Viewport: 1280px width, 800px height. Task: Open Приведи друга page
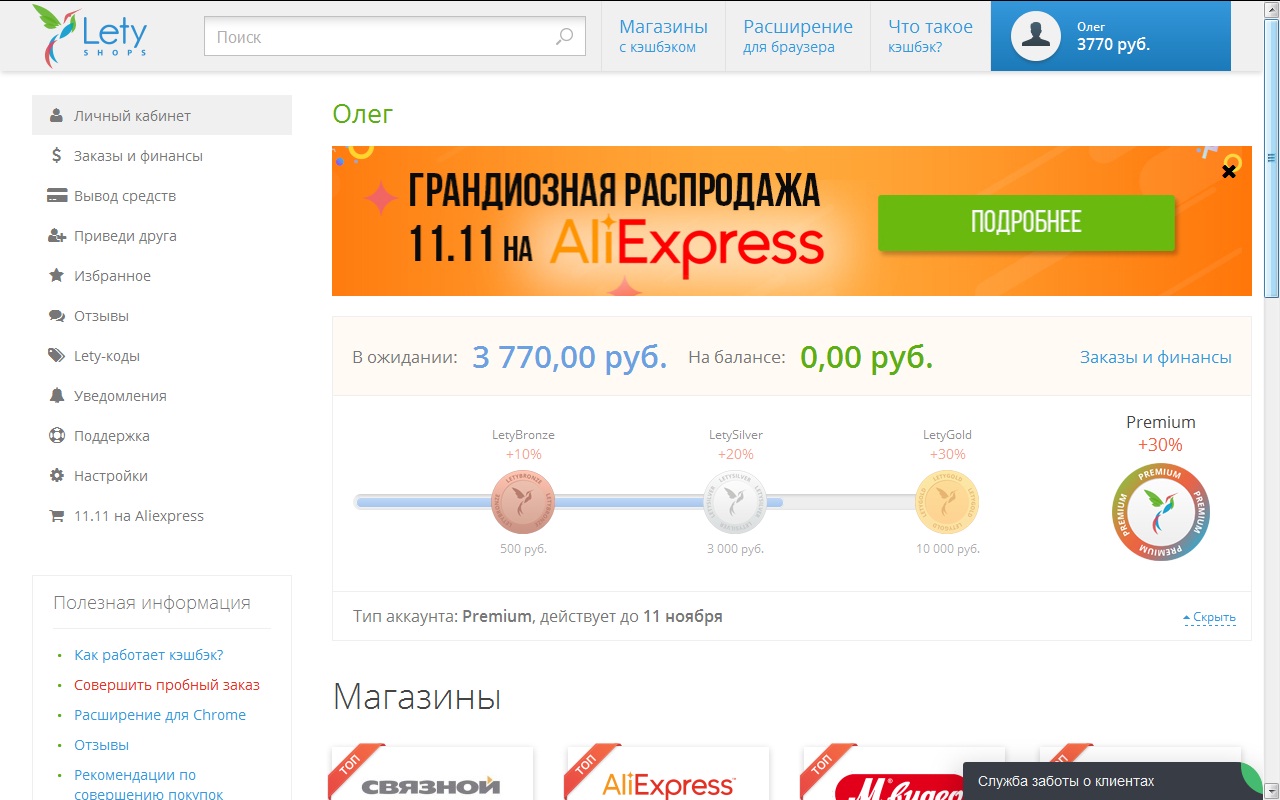point(162,235)
